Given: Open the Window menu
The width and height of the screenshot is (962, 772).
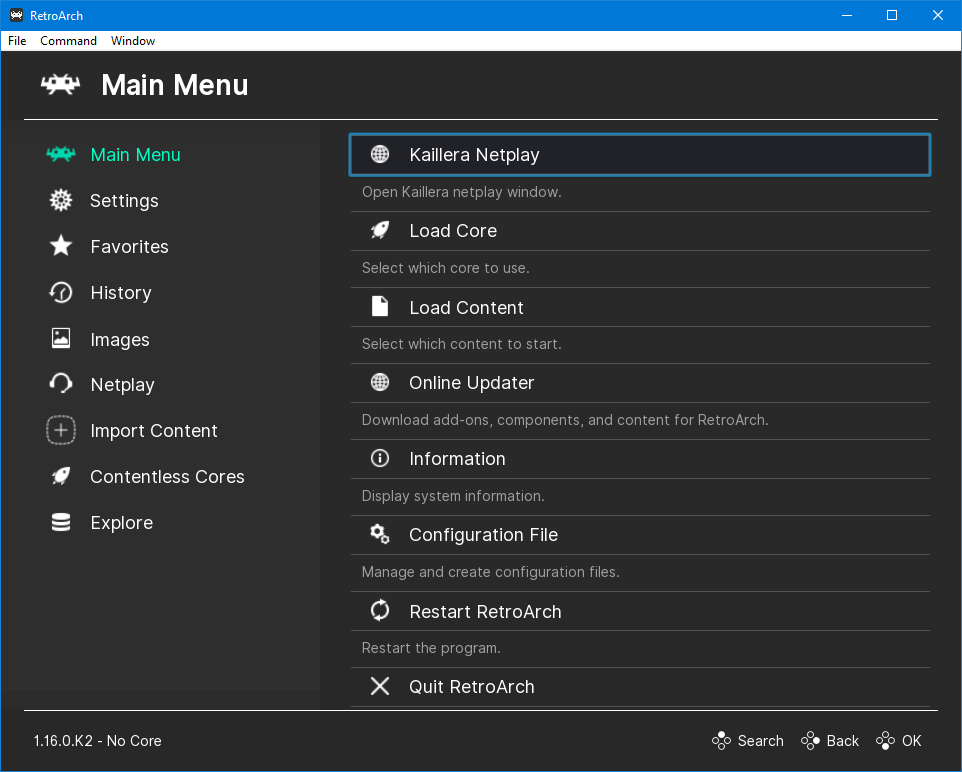Looking at the screenshot, I should point(133,41).
